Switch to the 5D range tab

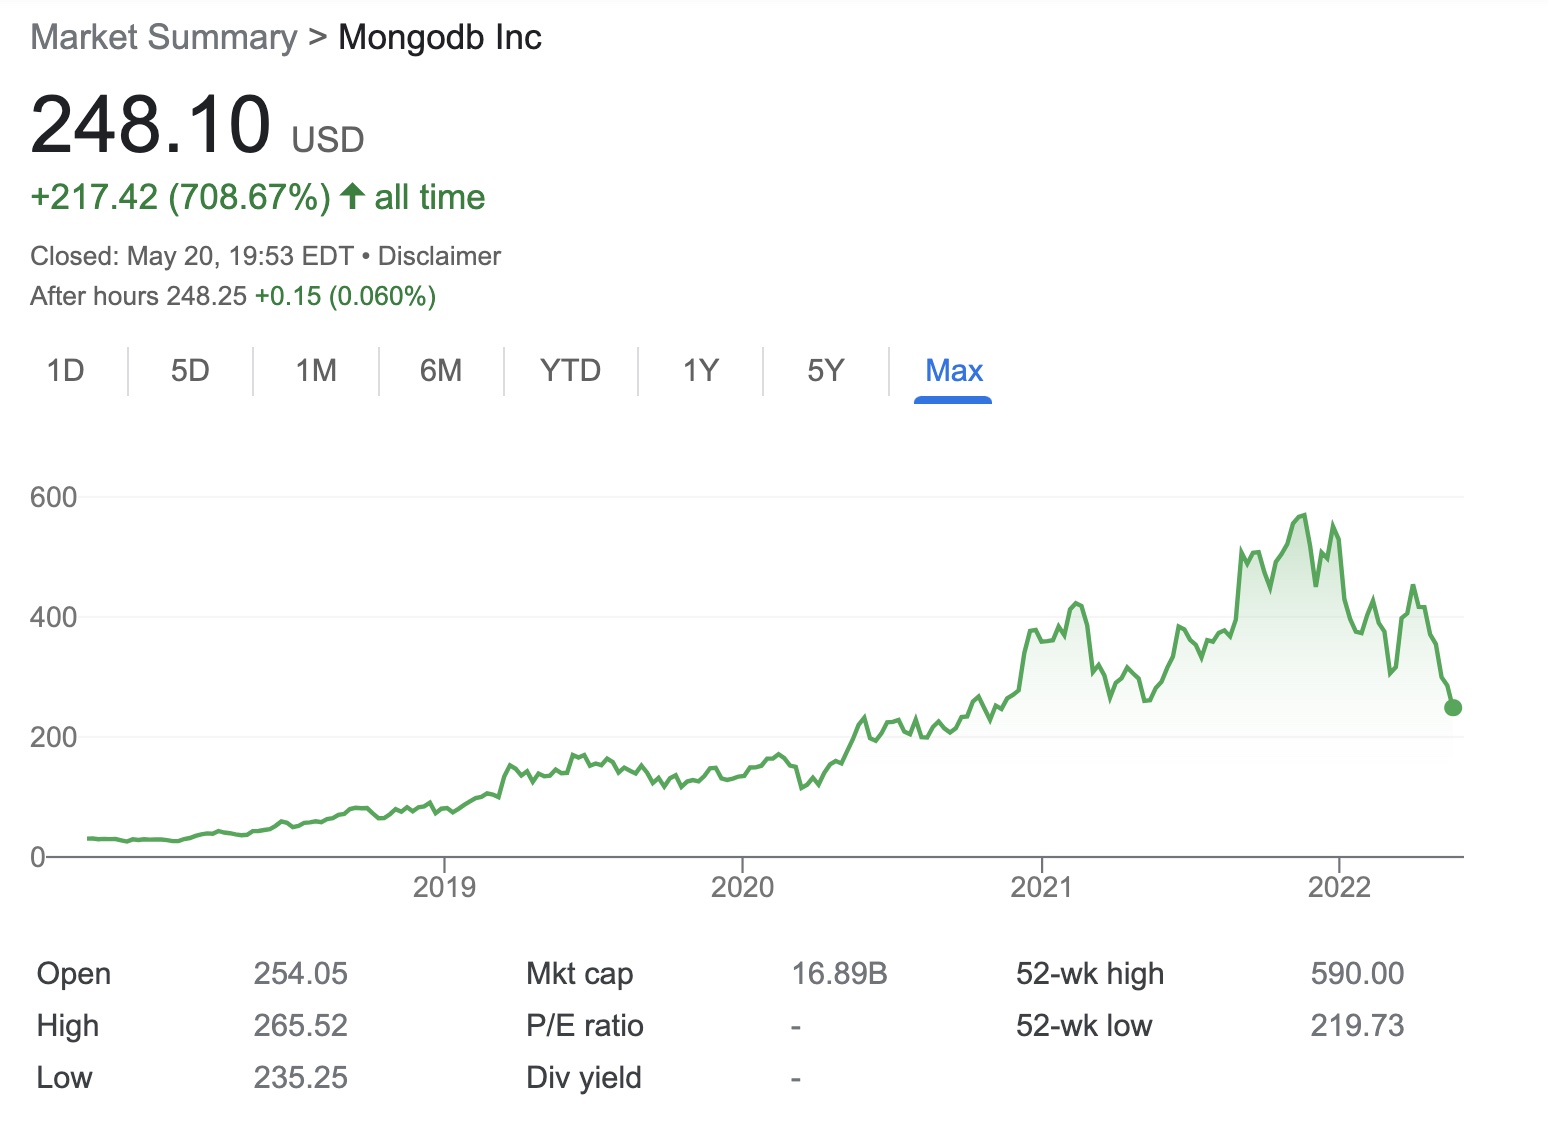click(190, 371)
